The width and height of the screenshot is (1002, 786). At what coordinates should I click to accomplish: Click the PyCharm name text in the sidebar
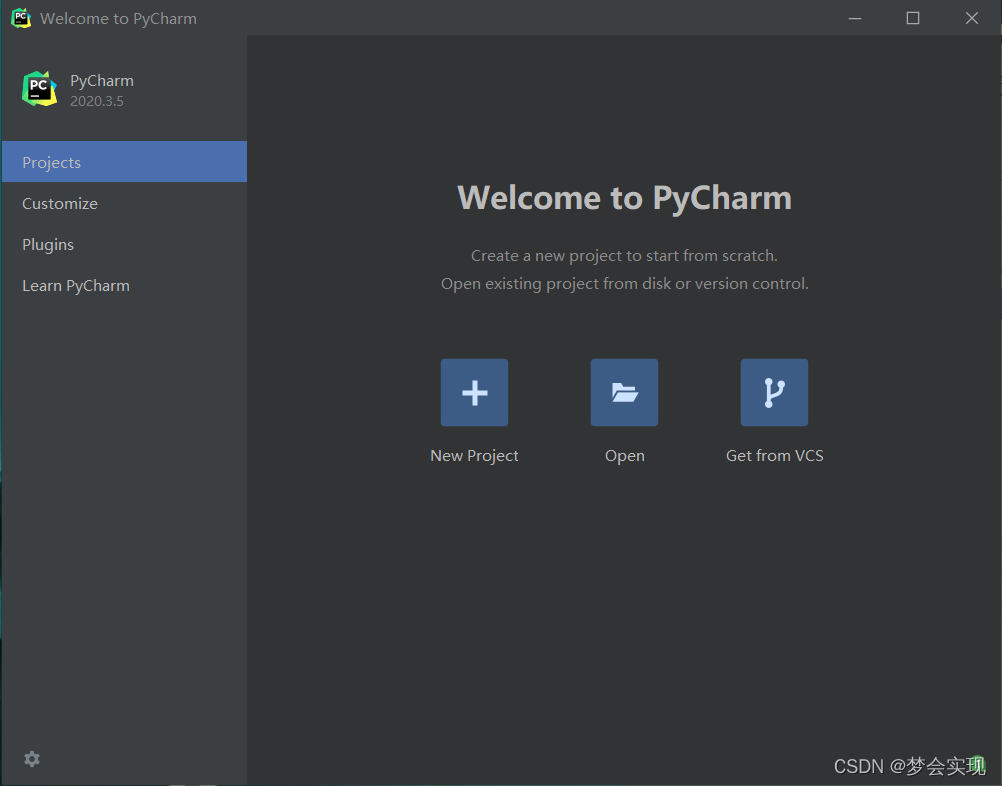pyautogui.click(x=102, y=81)
